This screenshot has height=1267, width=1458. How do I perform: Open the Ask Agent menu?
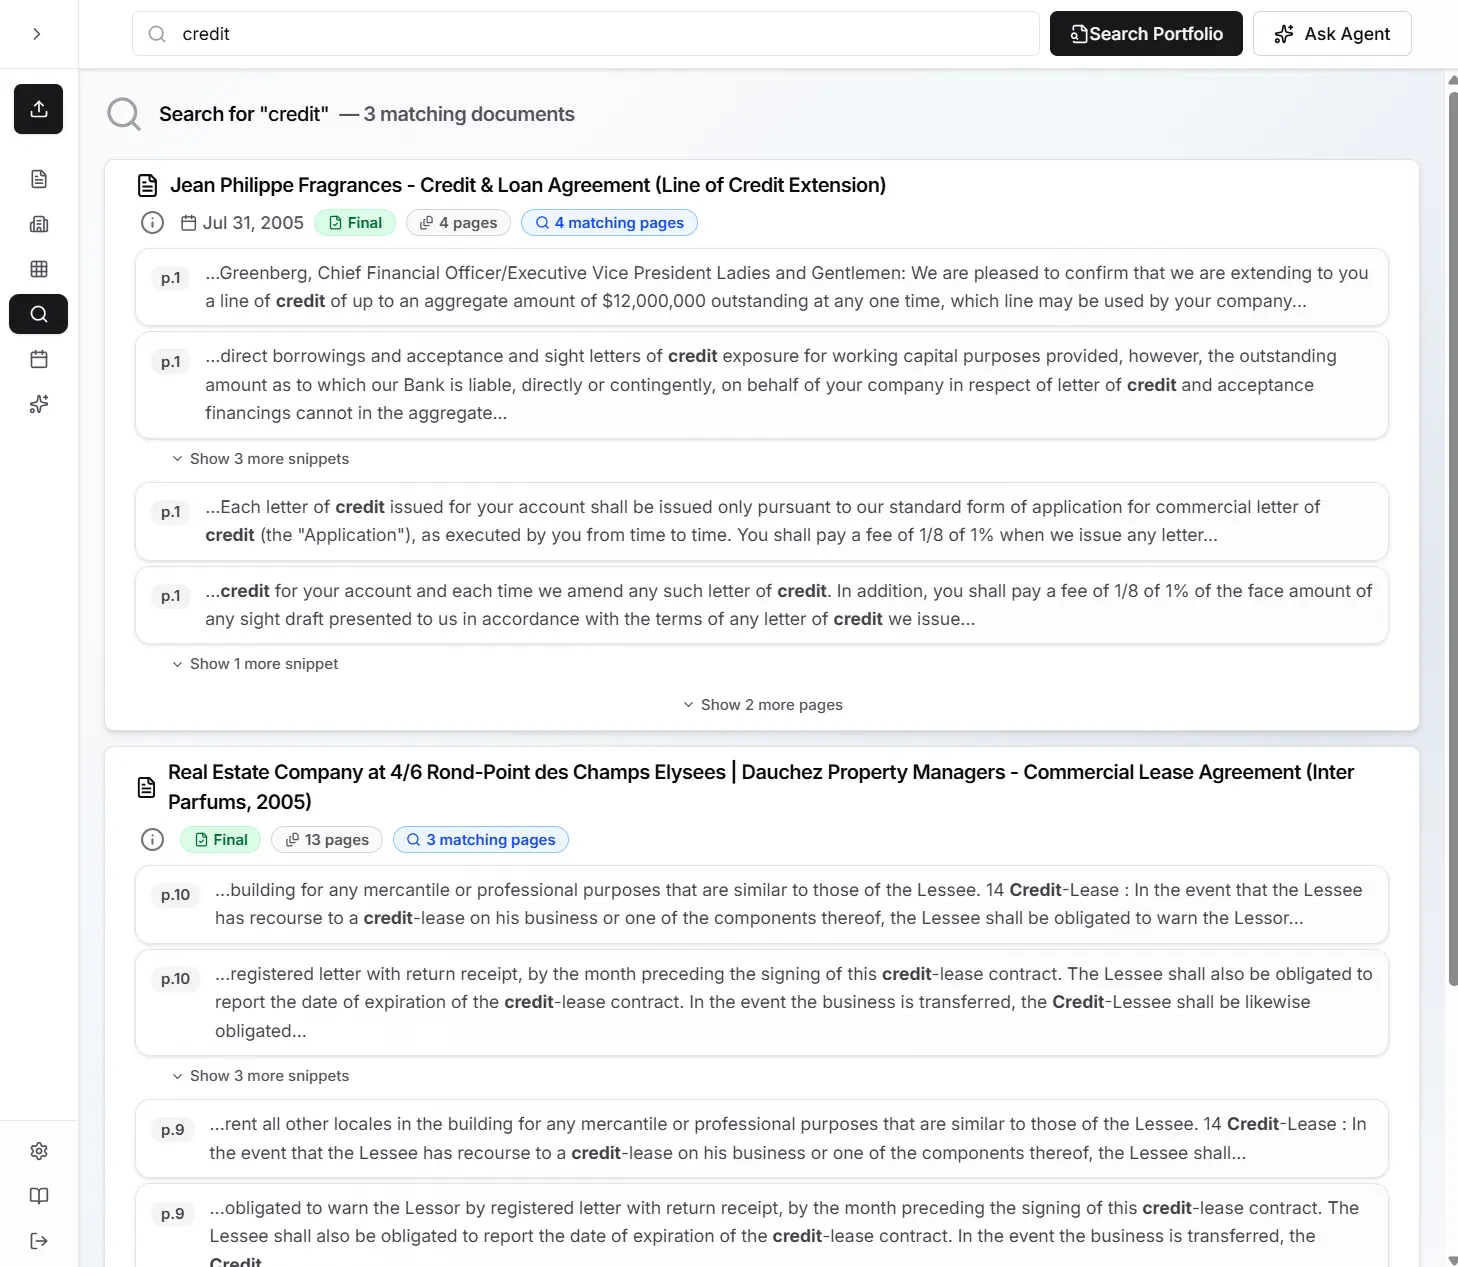point(1332,33)
